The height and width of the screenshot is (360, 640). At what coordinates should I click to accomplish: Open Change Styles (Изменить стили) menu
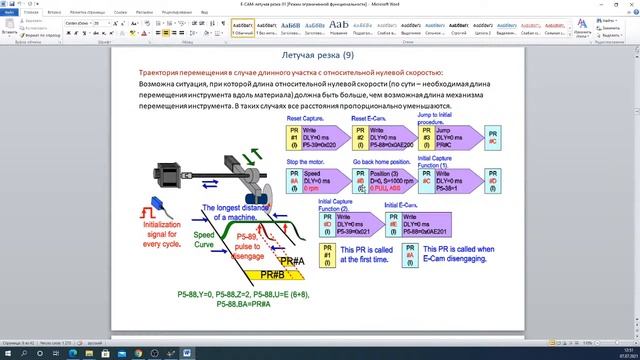coord(582,28)
